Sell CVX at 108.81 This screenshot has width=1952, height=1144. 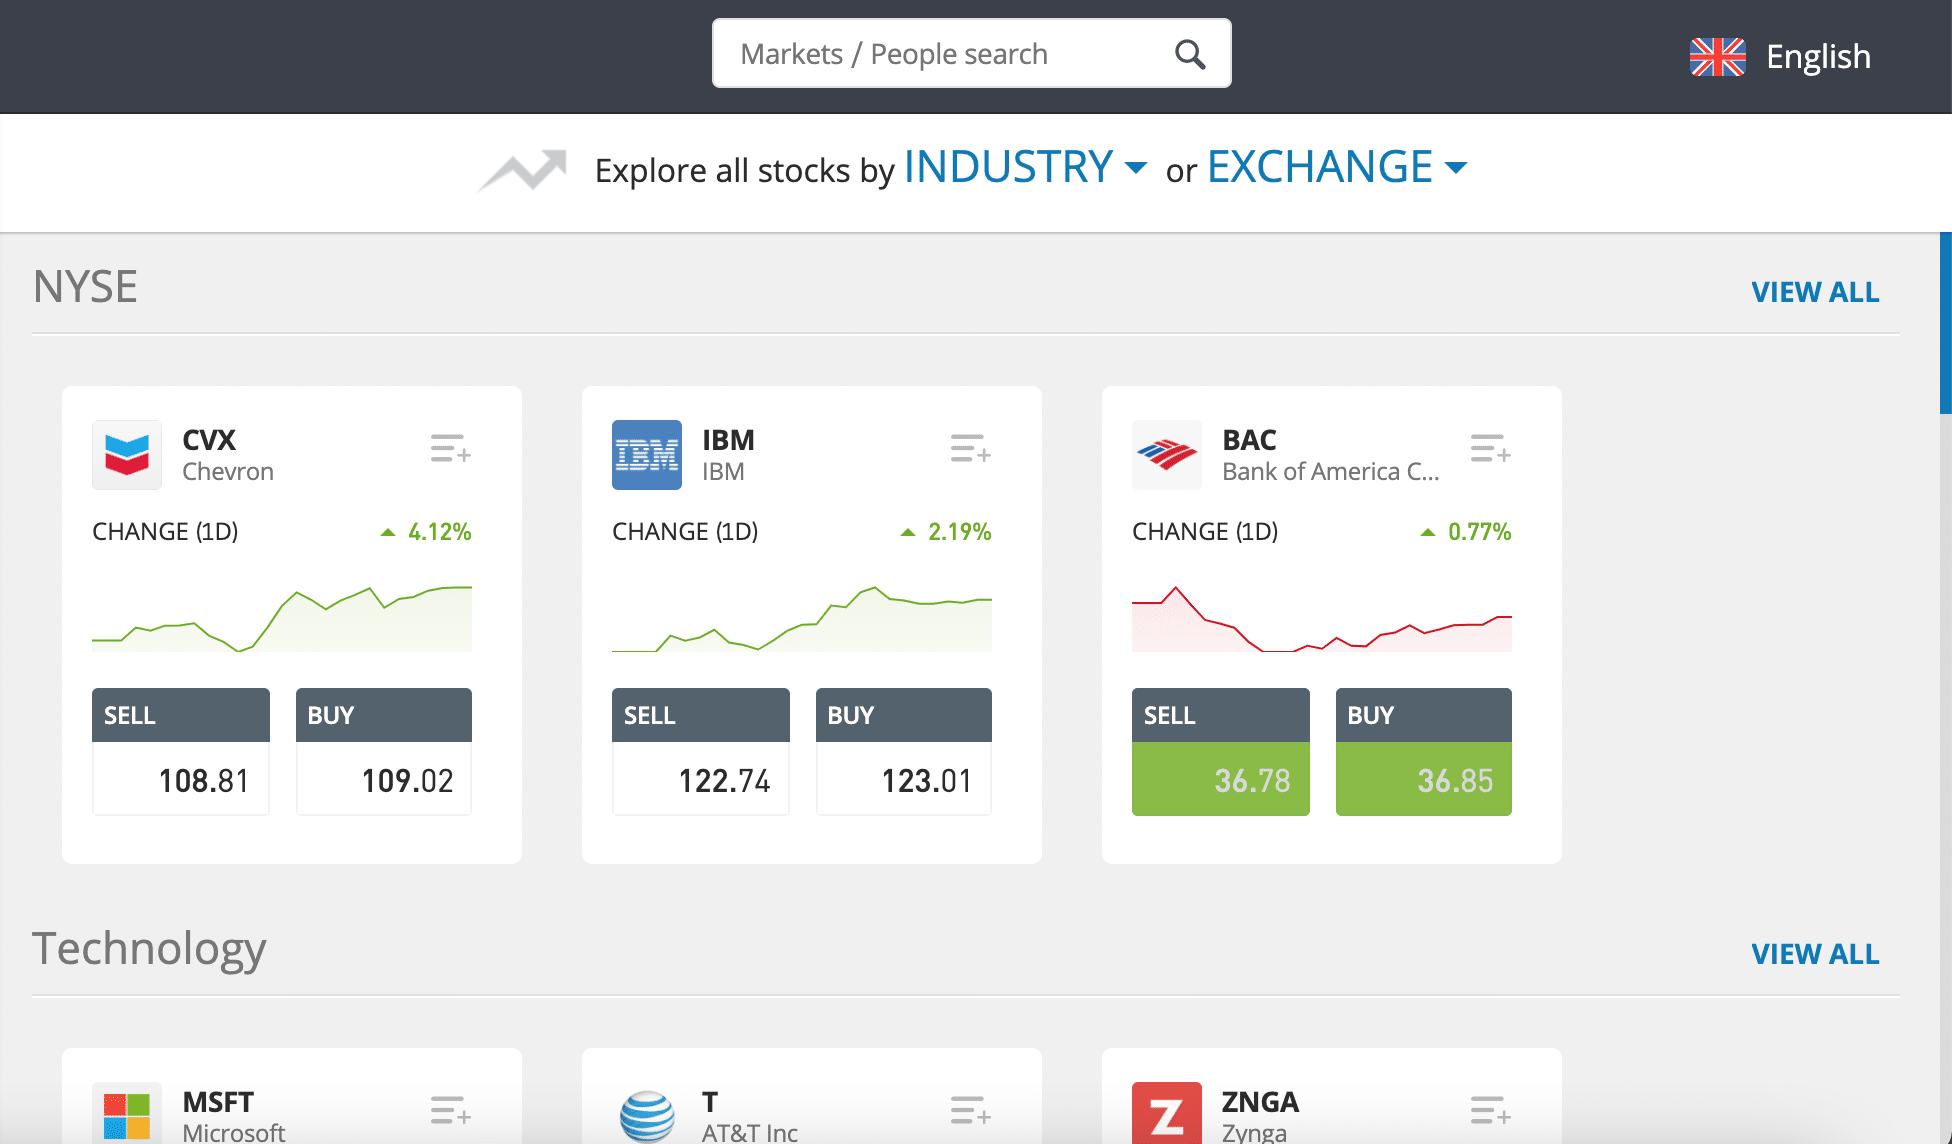(181, 752)
